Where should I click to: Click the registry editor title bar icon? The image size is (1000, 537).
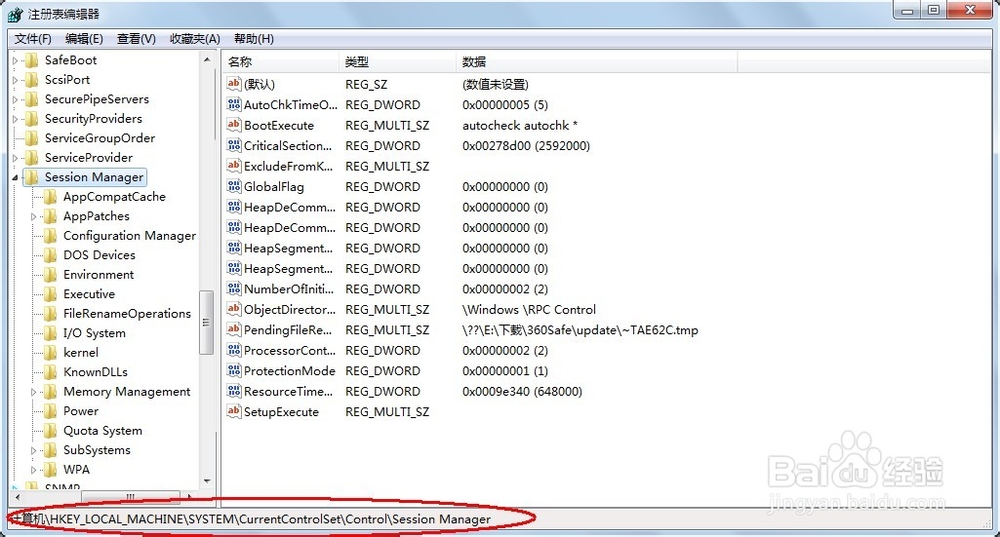click(15, 14)
